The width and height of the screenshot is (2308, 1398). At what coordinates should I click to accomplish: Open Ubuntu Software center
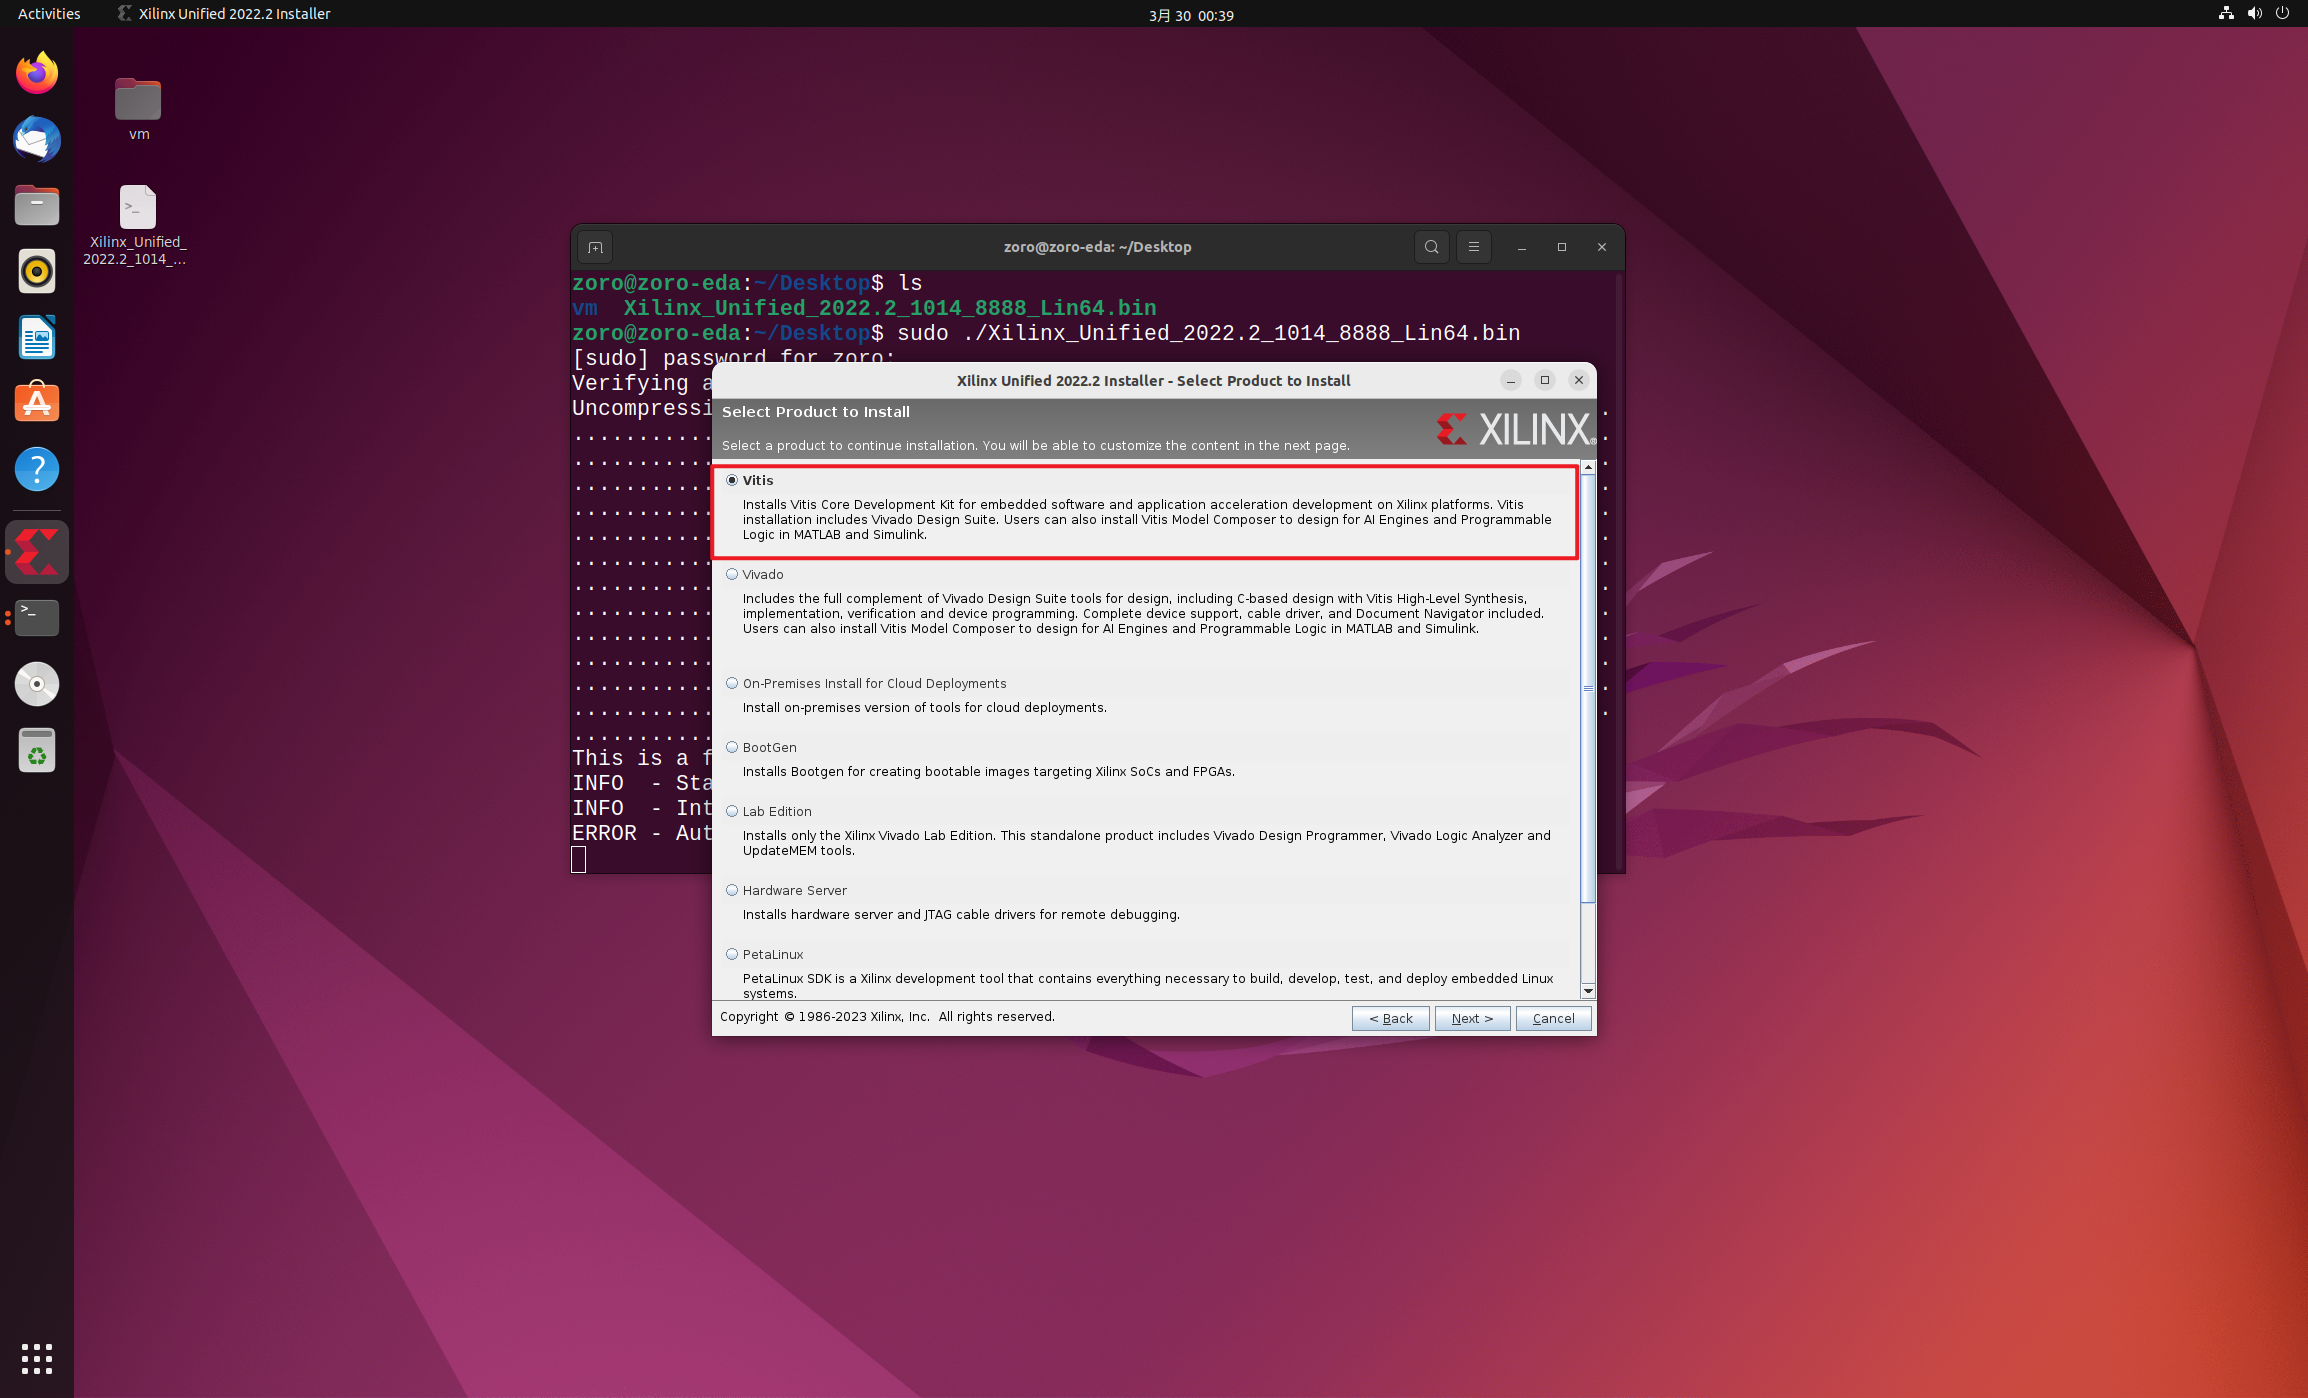click(x=37, y=403)
